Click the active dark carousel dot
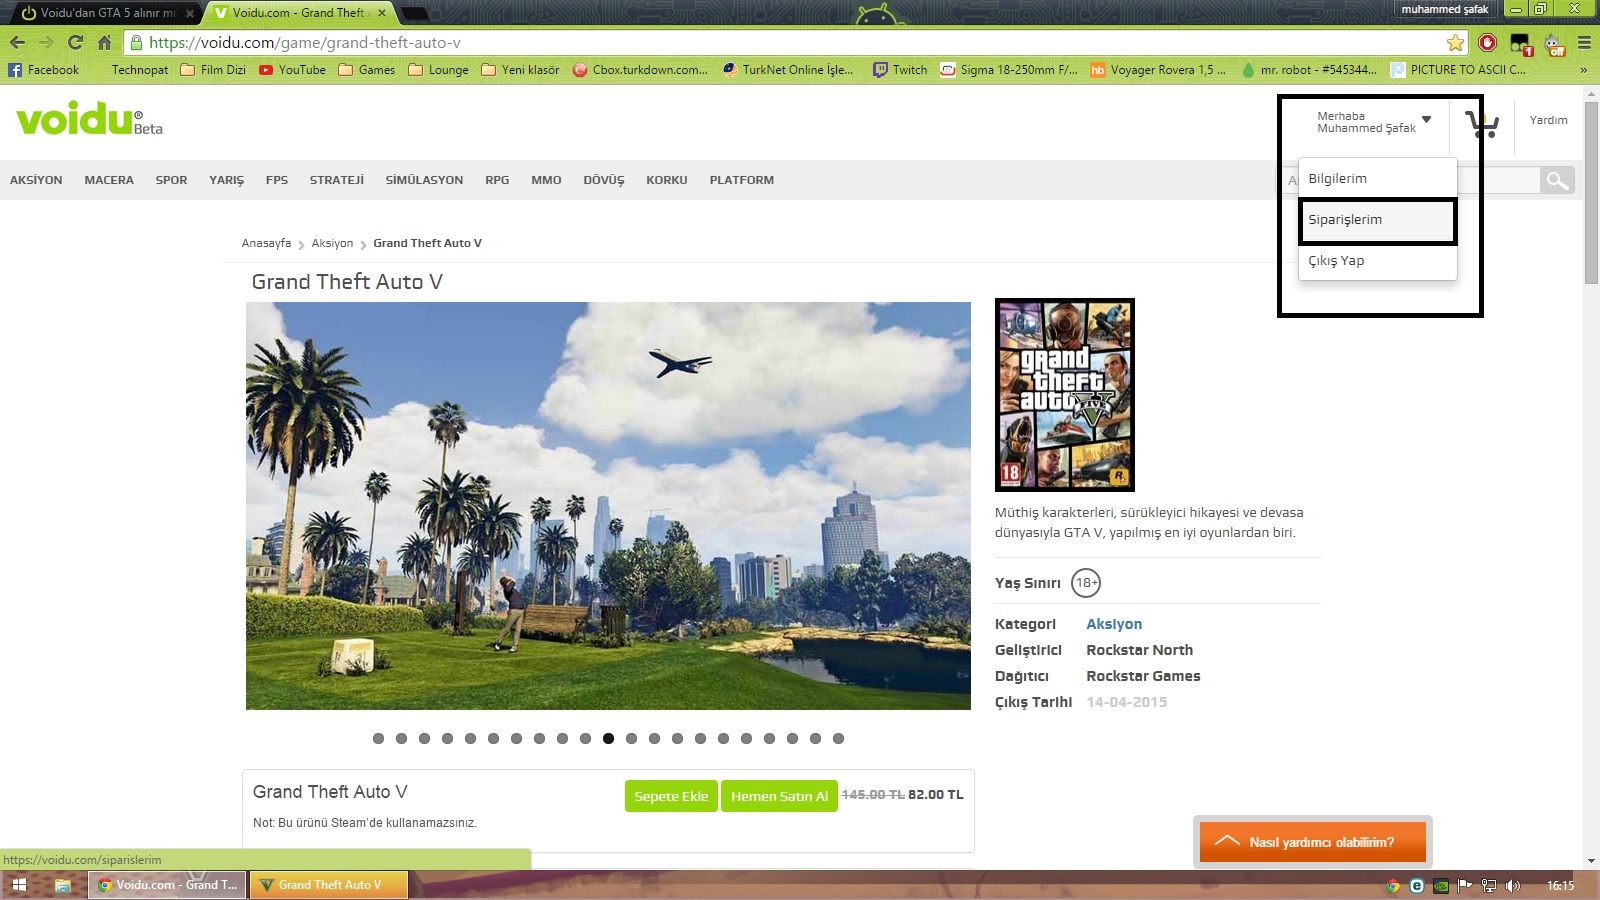 coord(608,739)
